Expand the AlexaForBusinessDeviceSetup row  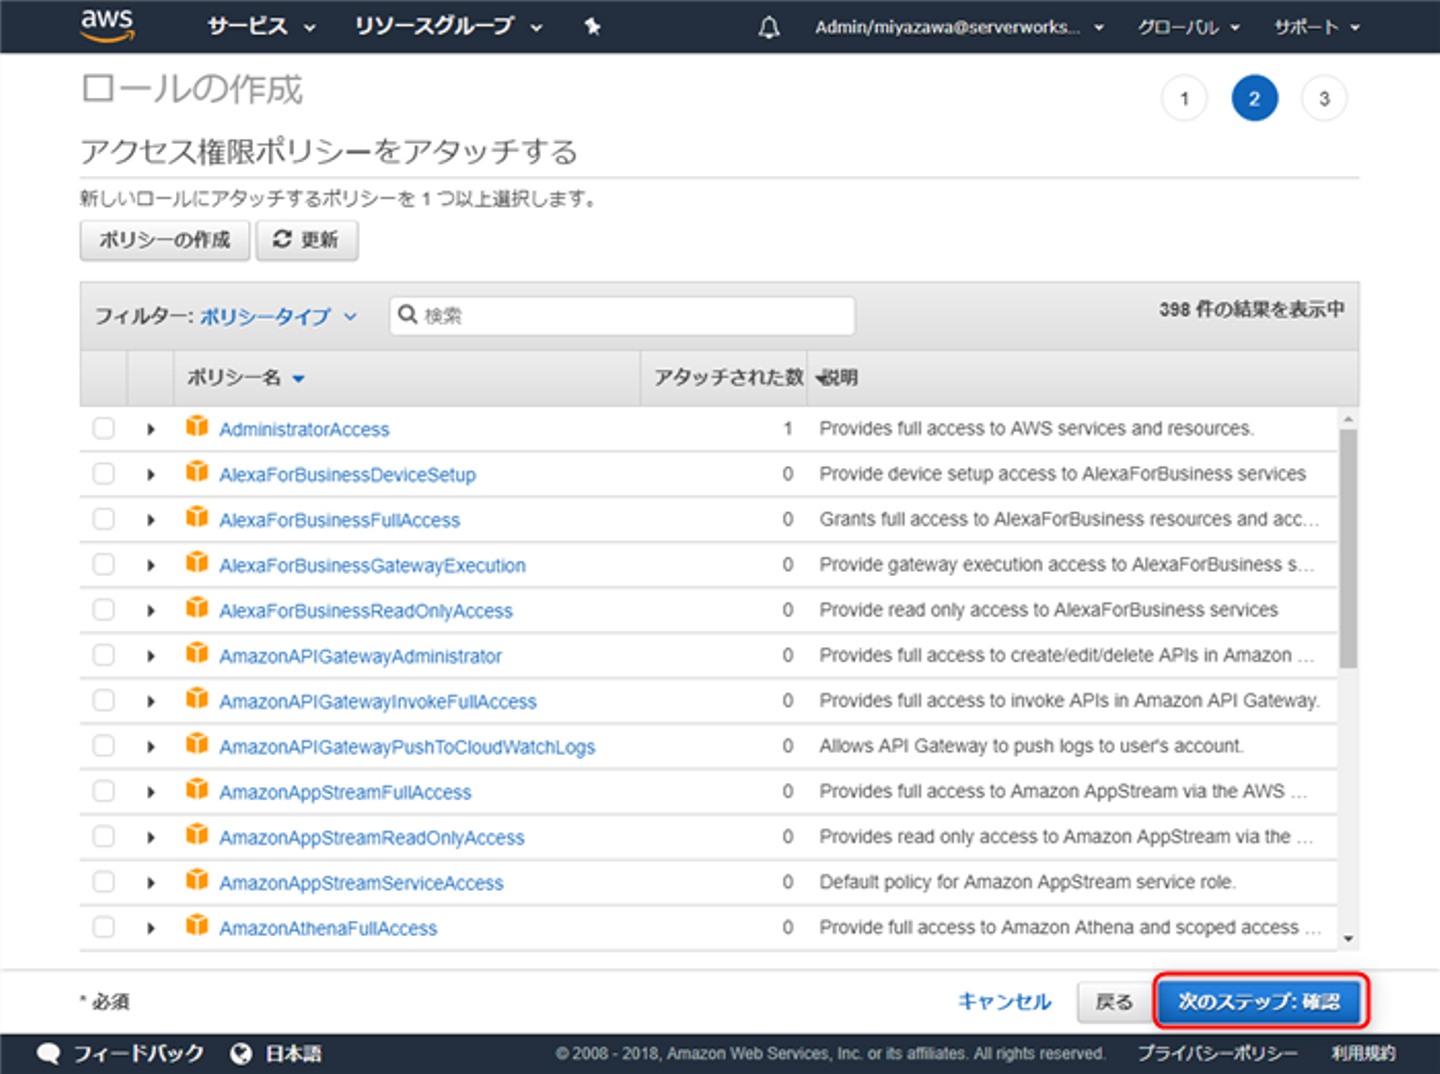point(151,474)
